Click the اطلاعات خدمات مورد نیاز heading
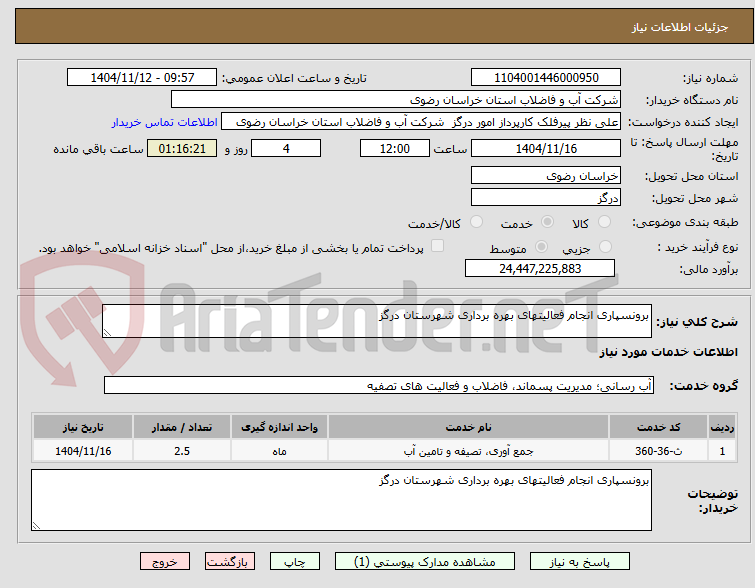The height and width of the screenshot is (588, 755). click(668, 353)
